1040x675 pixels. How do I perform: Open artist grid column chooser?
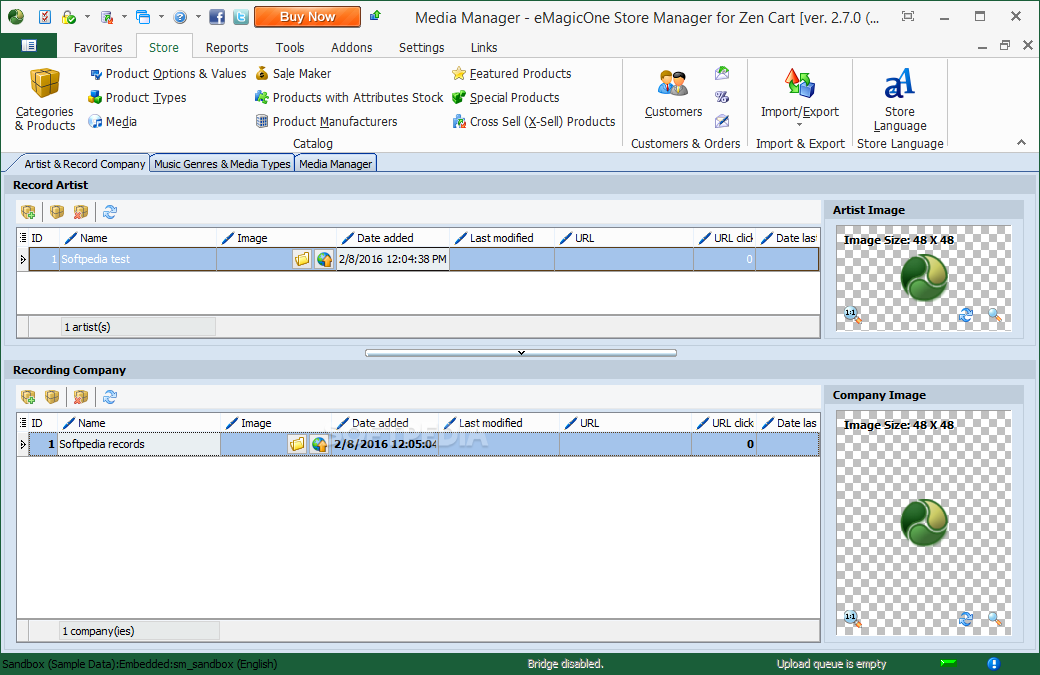click(x=23, y=238)
